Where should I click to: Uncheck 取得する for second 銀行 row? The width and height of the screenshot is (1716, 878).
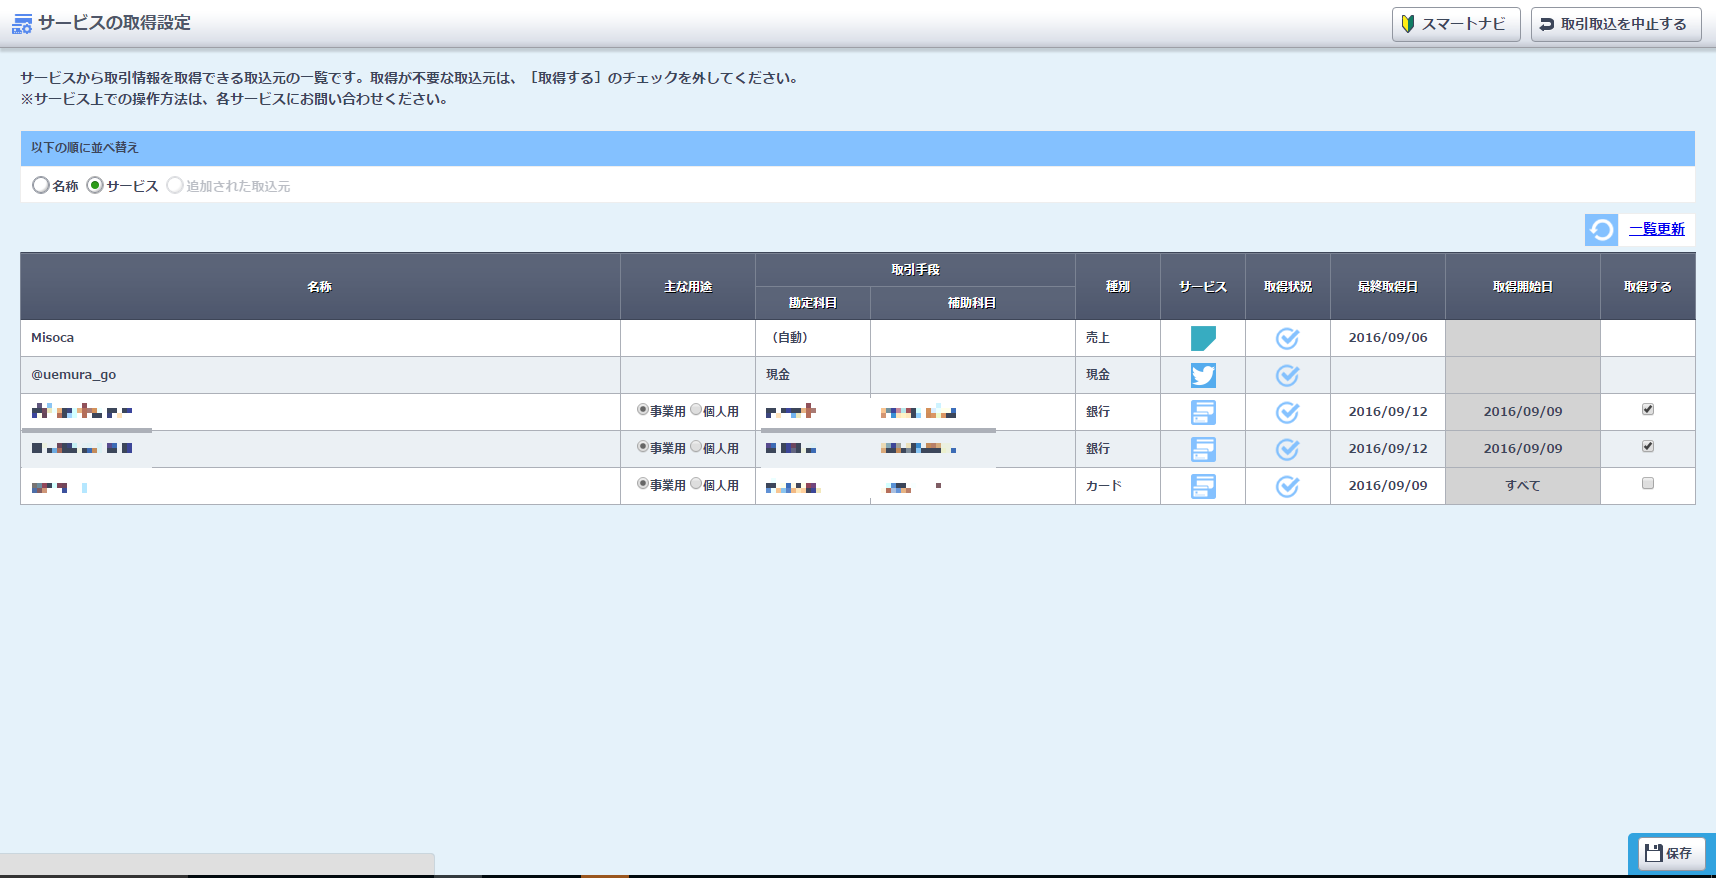(x=1648, y=446)
